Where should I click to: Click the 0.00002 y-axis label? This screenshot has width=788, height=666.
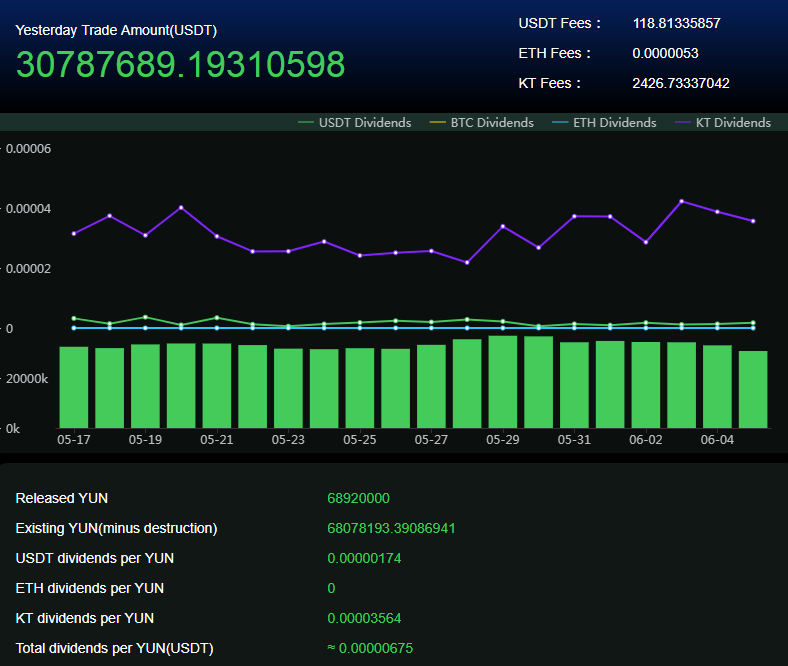point(28,268)
